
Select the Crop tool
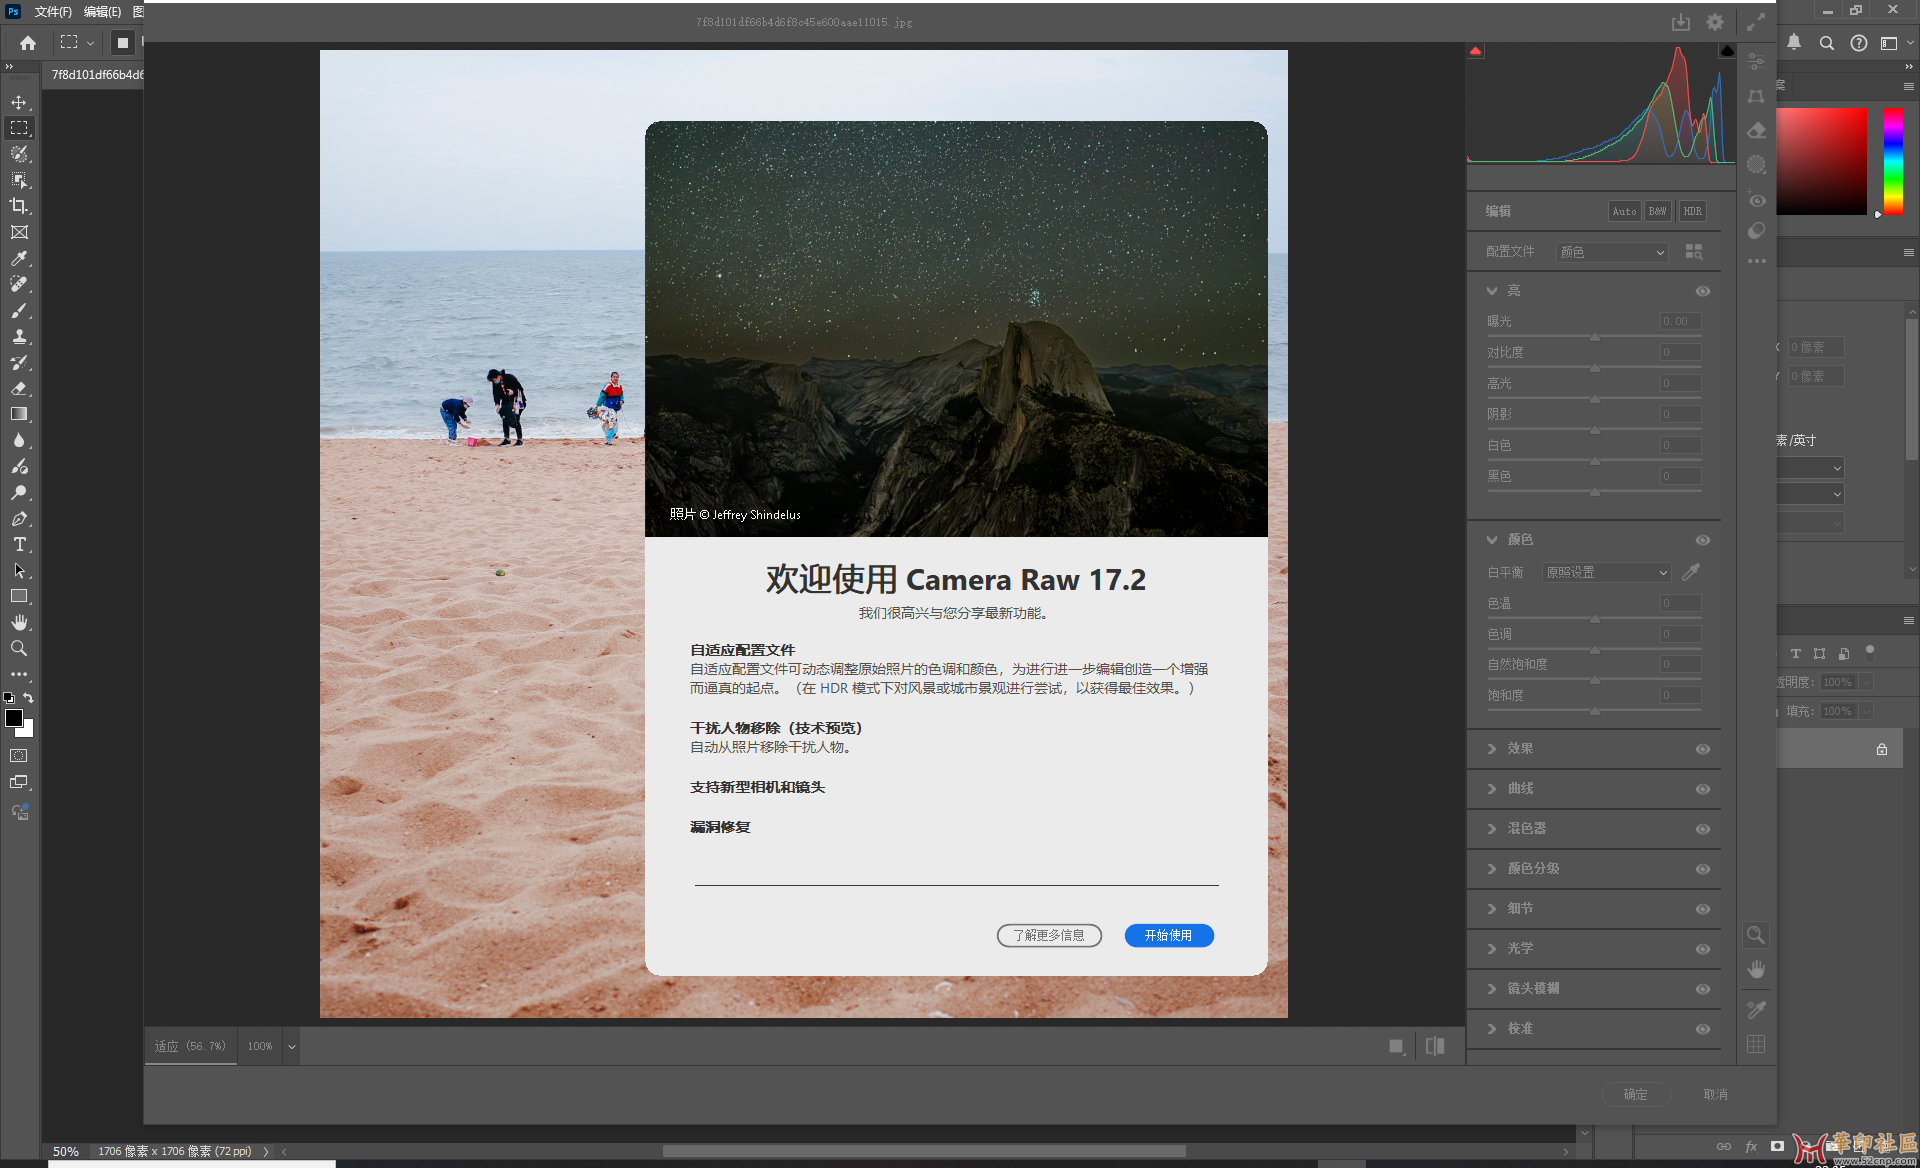[x=19, y=206]
